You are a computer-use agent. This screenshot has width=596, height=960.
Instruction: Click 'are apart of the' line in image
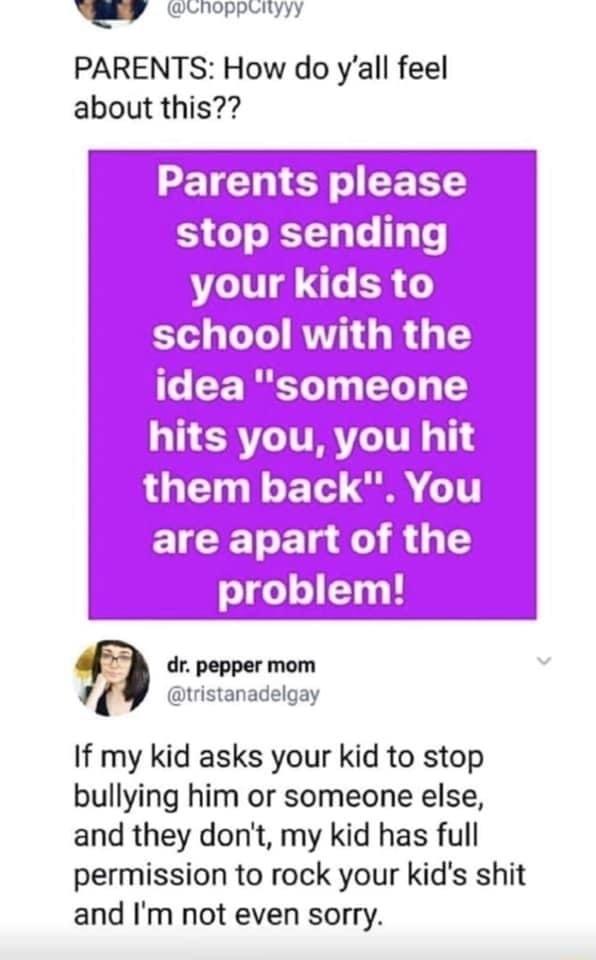(x=312, y=539)
